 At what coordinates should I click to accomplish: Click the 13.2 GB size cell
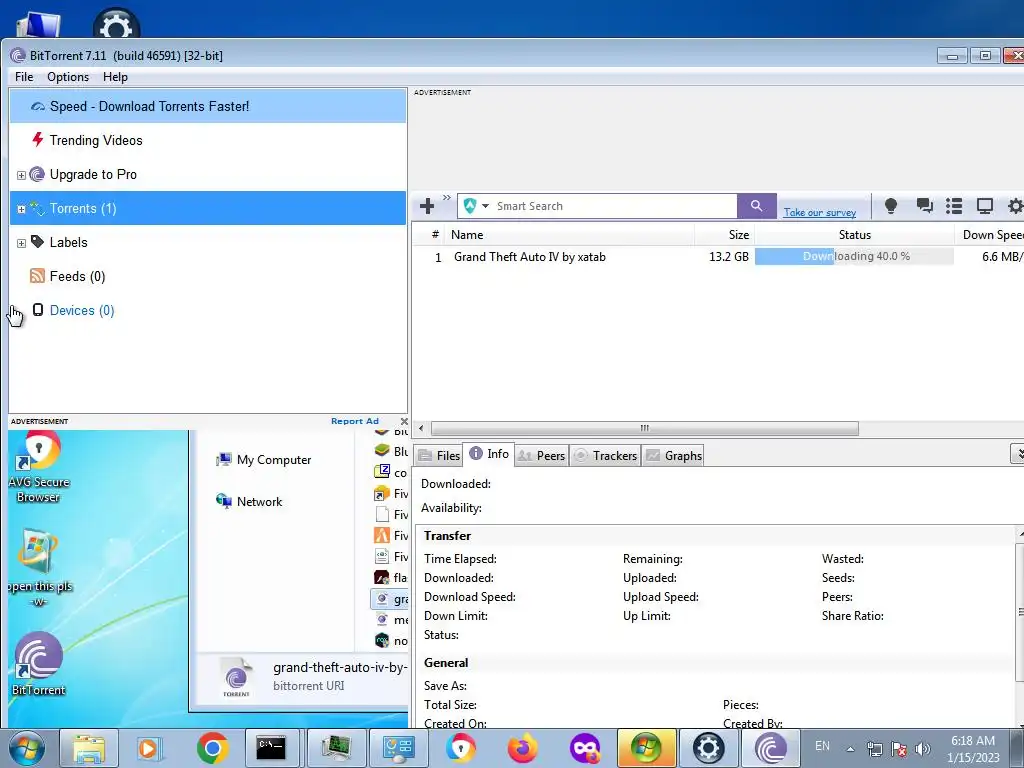(x=729, y=257)
